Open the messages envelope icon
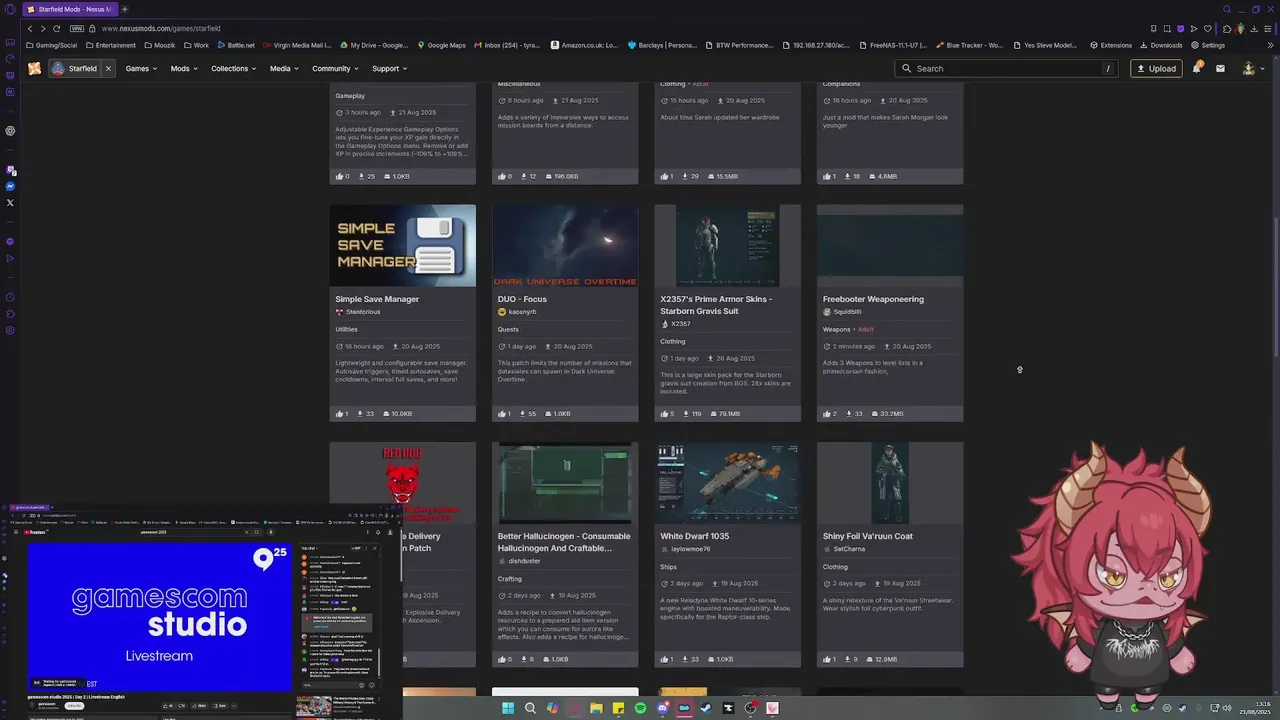 1220,68
